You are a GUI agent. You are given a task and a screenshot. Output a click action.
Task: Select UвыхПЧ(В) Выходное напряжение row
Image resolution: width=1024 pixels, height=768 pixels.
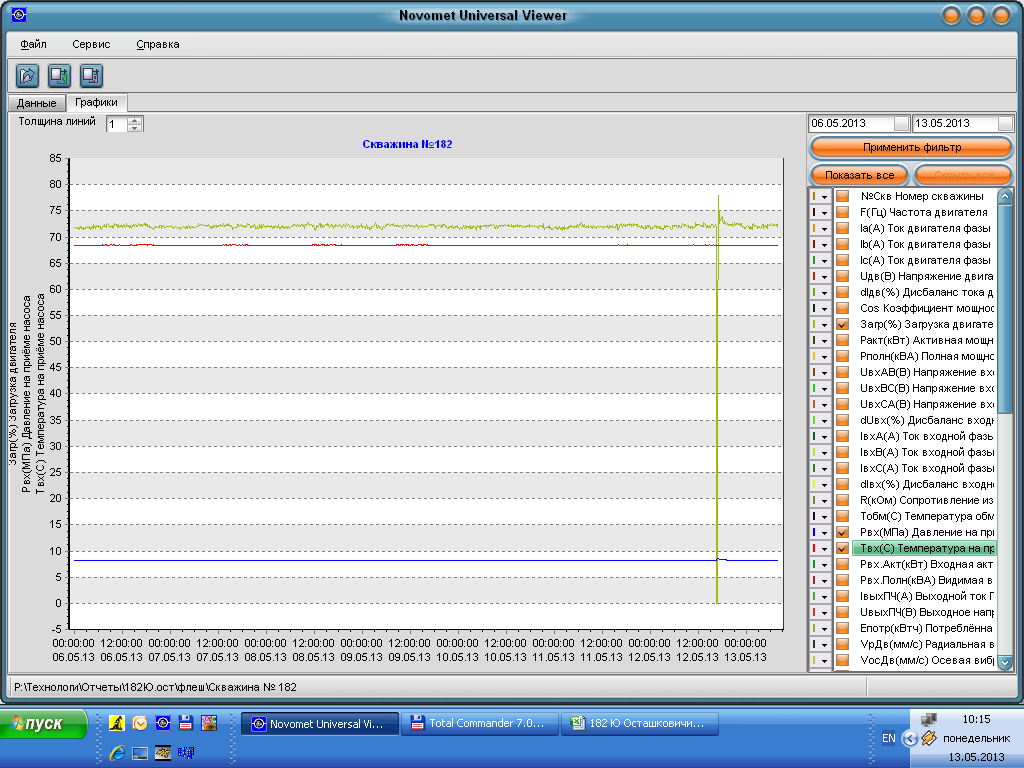(x=925, y=613)
